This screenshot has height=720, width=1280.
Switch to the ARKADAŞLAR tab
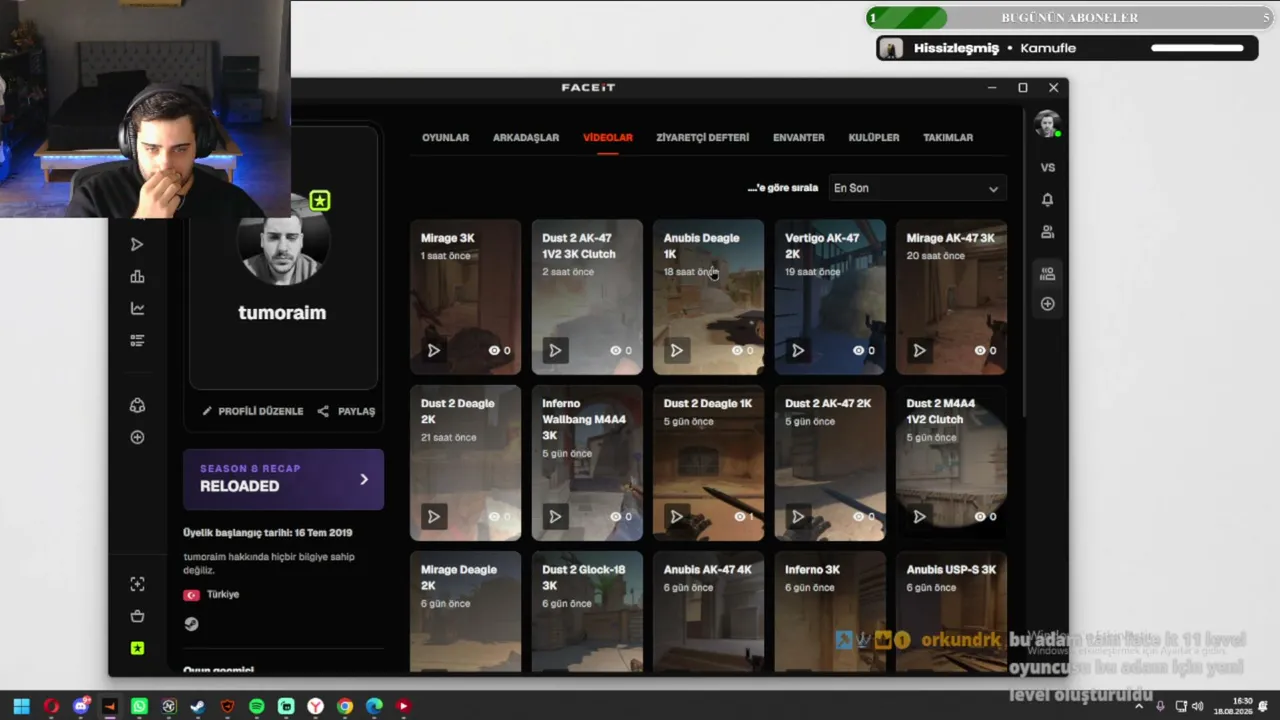(x=526, y=138)
